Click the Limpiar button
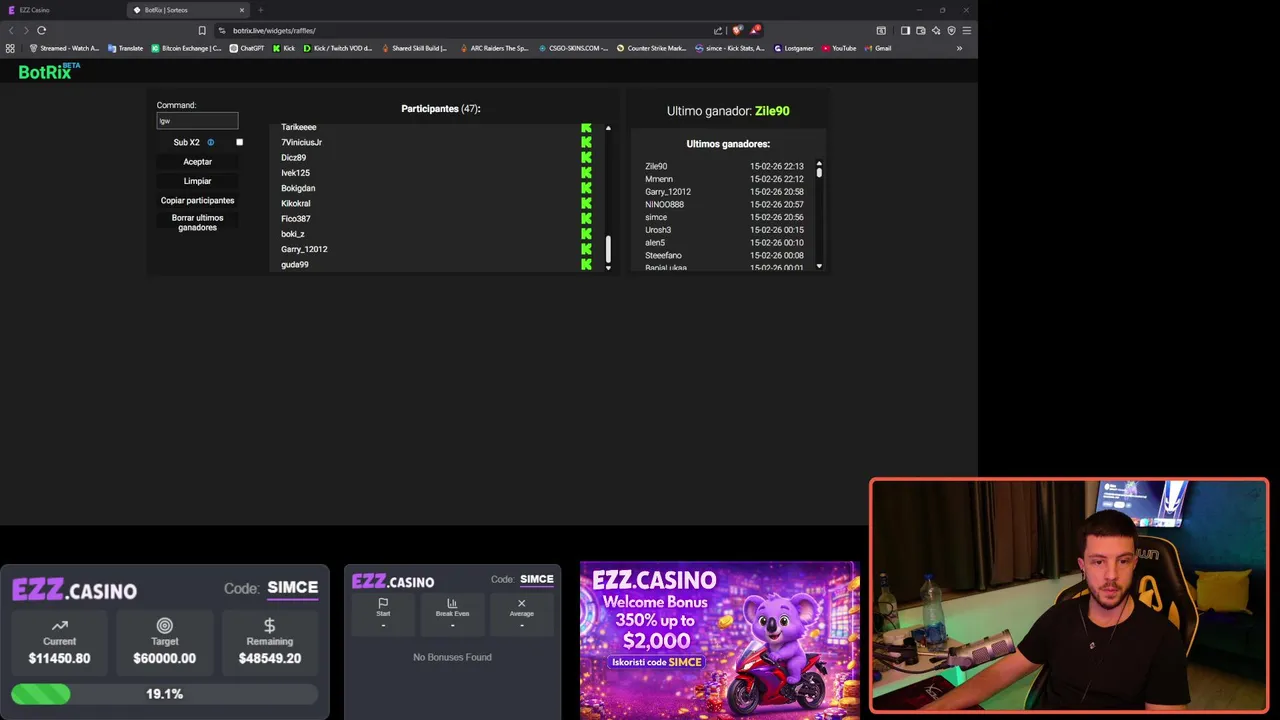This screenshot has height=720, width=1280. 197,181
